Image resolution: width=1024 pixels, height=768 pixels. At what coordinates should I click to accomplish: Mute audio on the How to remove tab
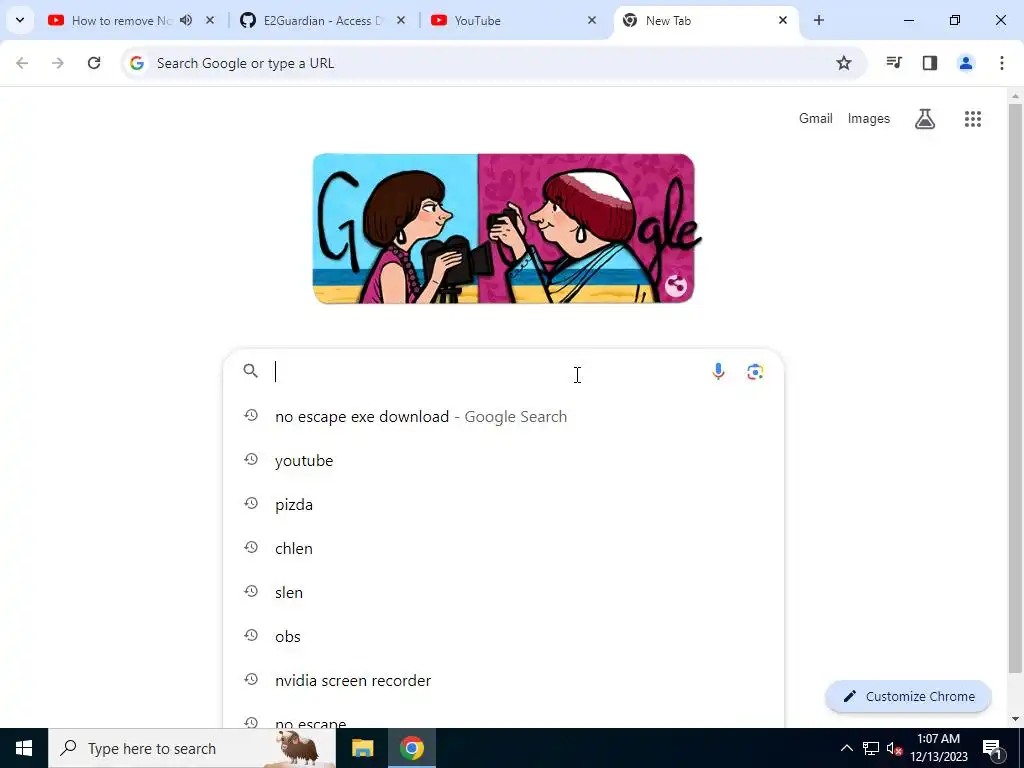[x=186, y=20]
